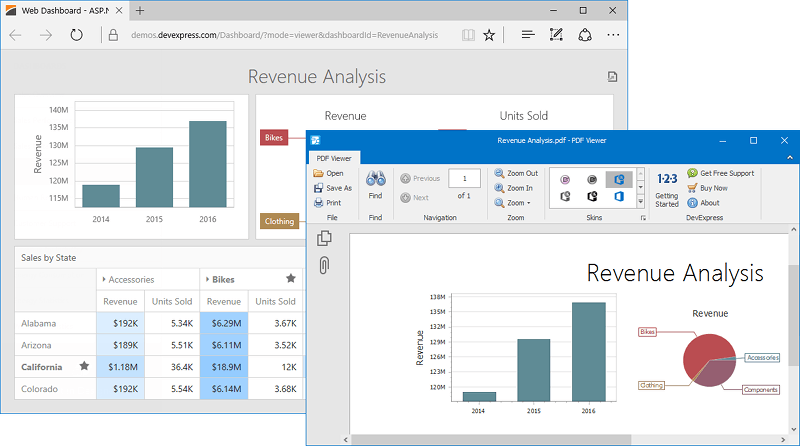
Task: Close the Web Dashboard browser tab
Action: (x=118, y=10)
